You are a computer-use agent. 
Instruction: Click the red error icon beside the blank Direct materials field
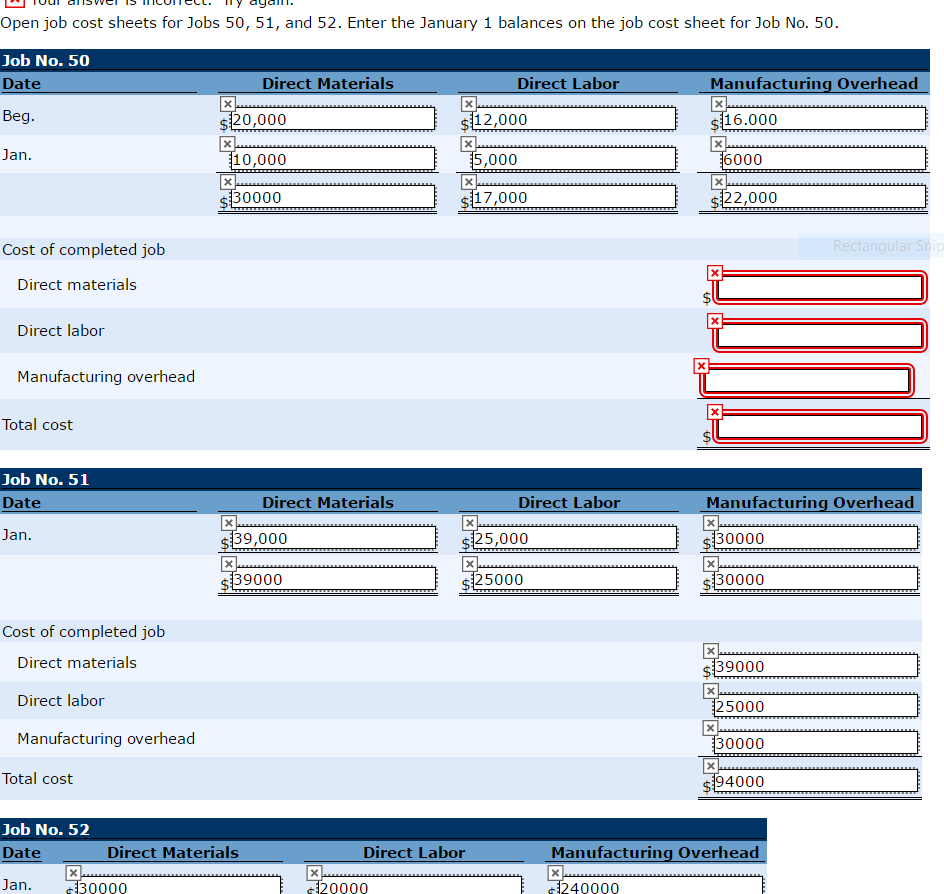point(714,272)
